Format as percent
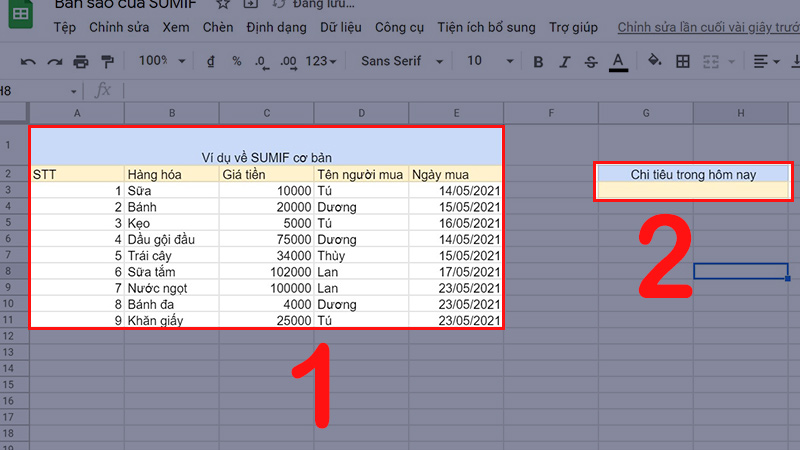The width and height of the screenshot is (800, 450). coord(236,61)
